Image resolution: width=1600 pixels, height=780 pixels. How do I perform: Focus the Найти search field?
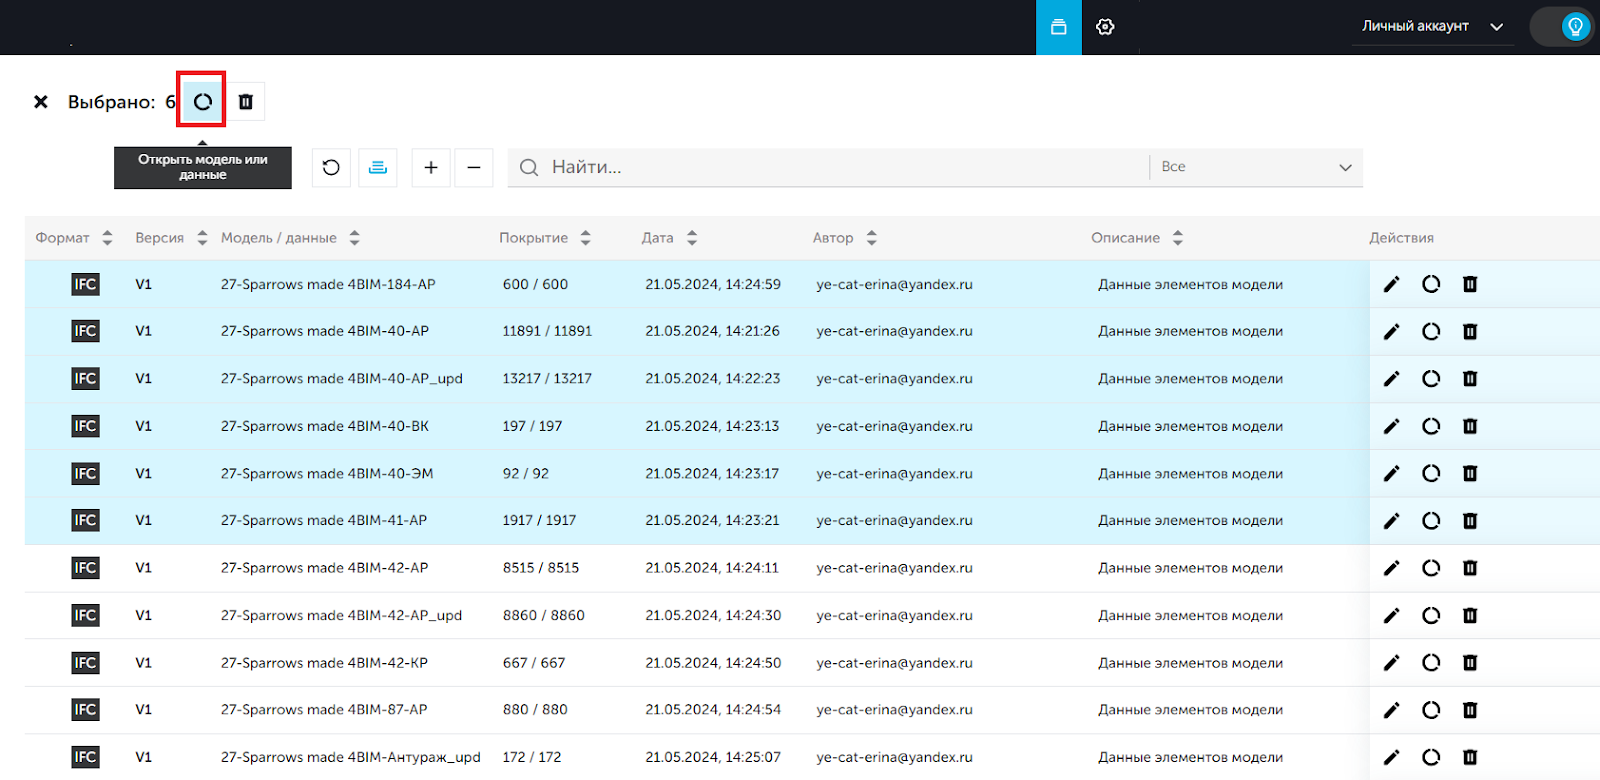coord(828,167)
